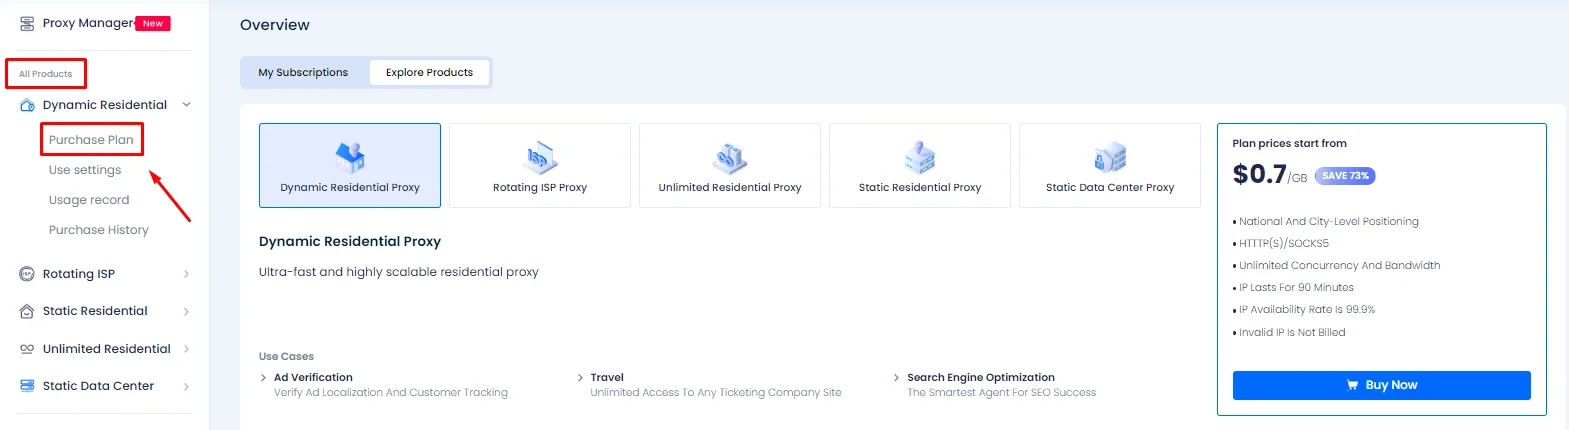Click the Rotating ISP sidebar icon
1569x430 pixels.
click(x=27, y=274)
